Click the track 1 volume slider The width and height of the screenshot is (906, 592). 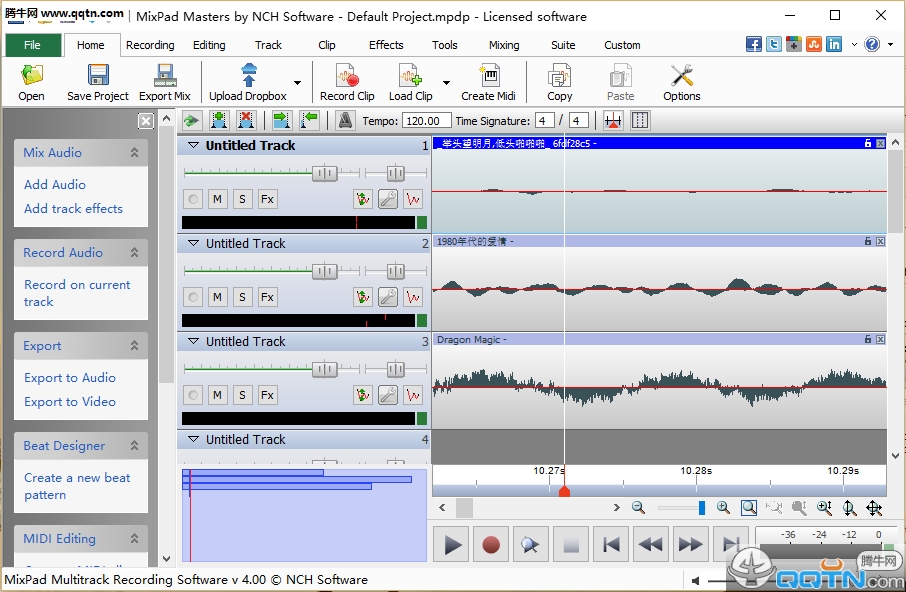coord(323,173)
